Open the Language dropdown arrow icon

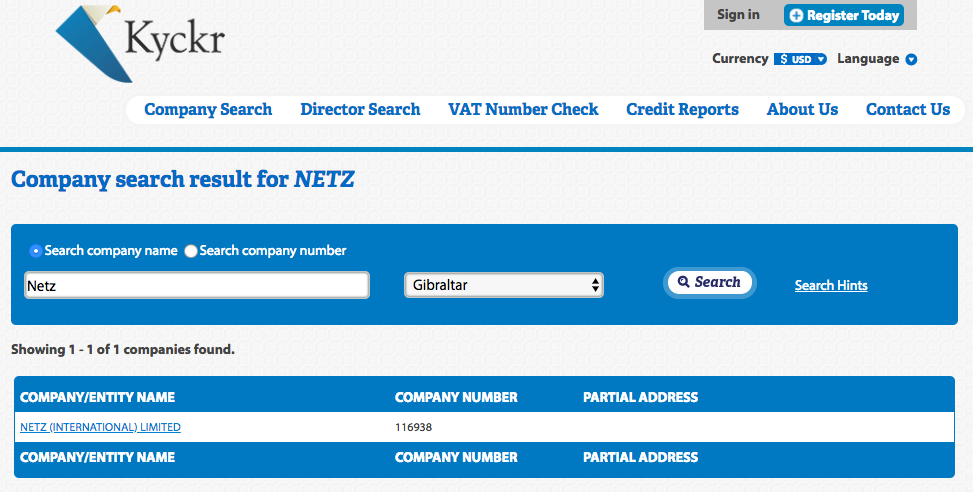click(x=911, y=60)
